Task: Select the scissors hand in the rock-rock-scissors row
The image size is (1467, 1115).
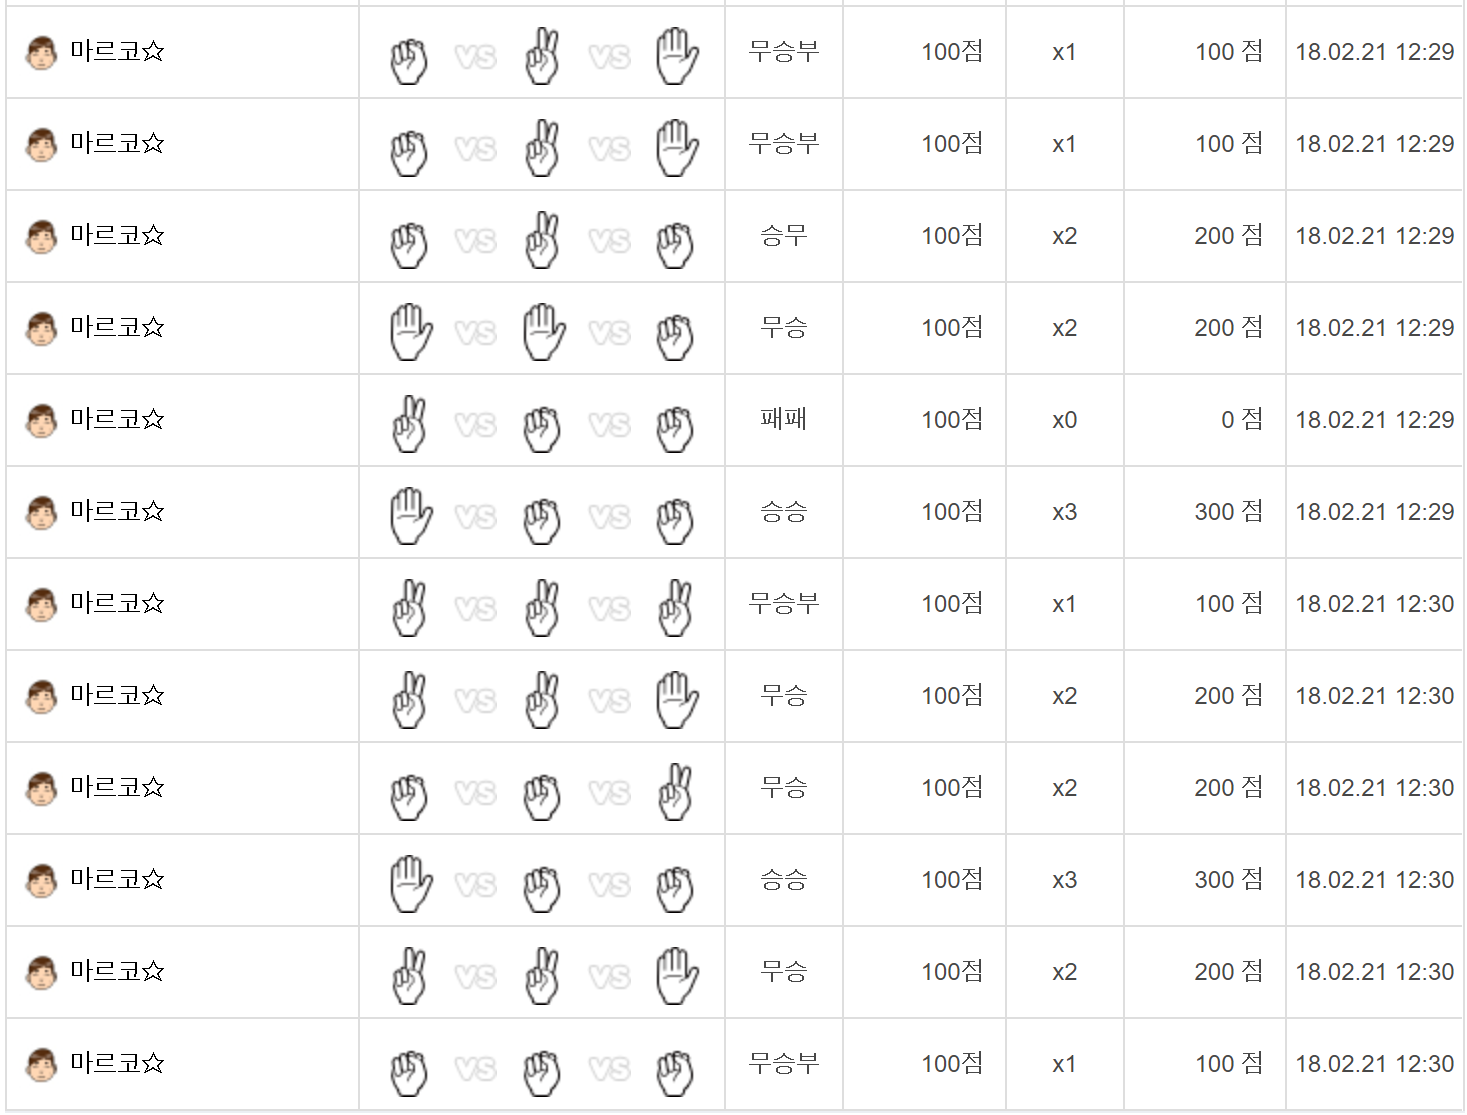Action: tap(675, 791)
